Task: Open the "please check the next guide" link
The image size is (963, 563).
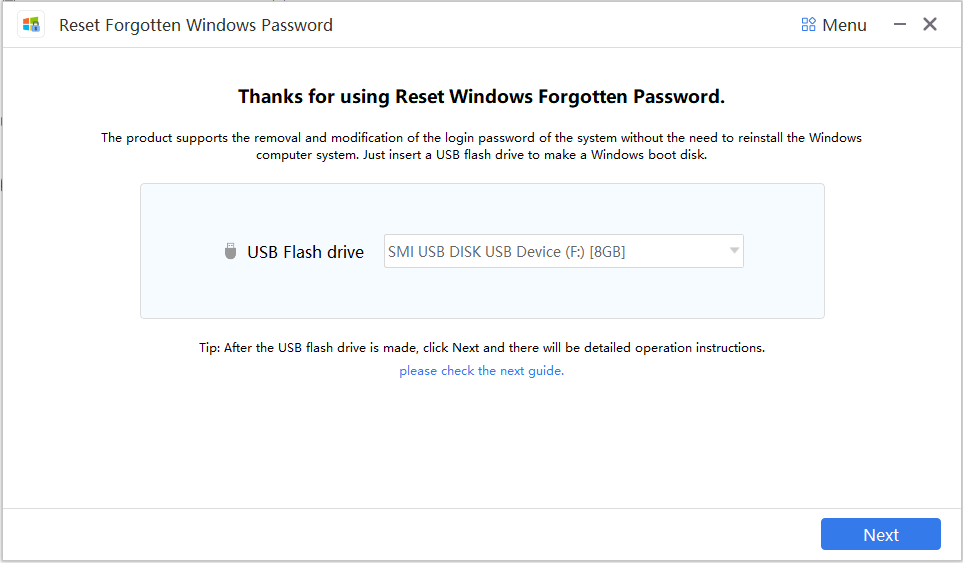Action: click(481, 371)
